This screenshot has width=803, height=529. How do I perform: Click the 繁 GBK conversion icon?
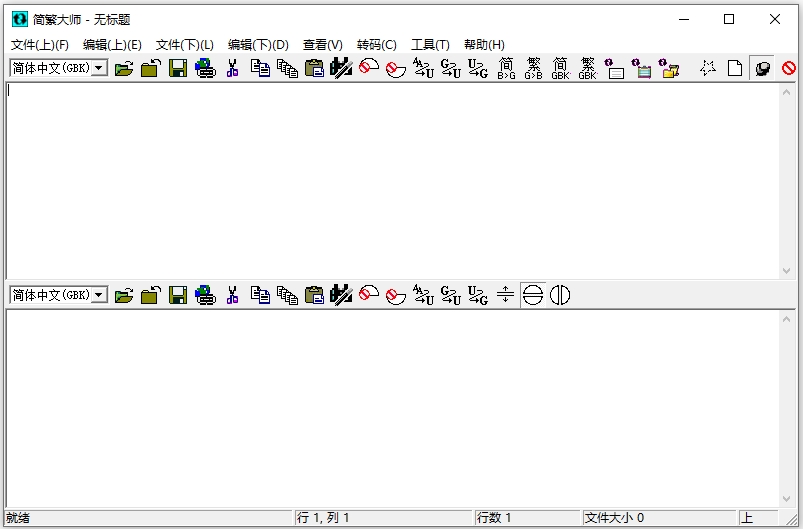pos(587,68)
